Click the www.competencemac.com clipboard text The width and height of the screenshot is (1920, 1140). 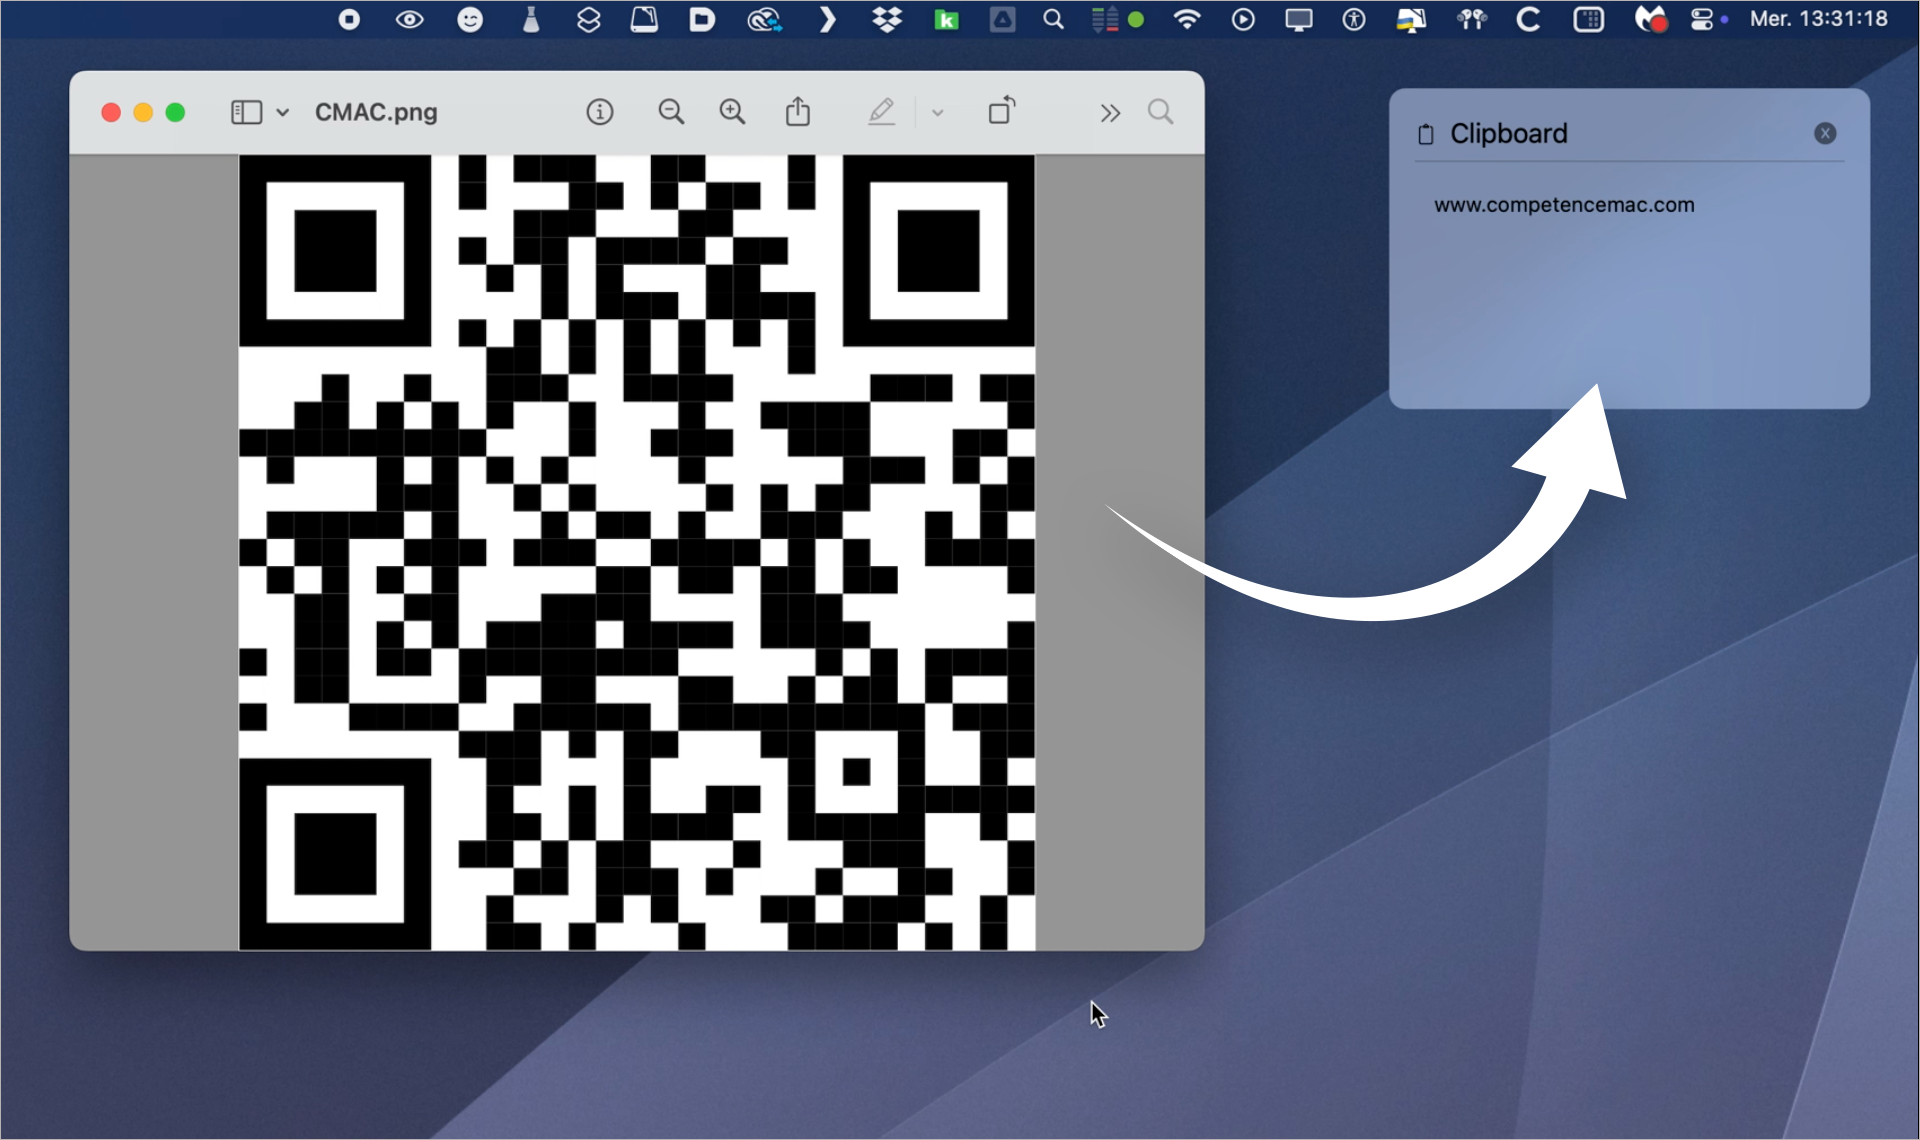(1564, 205)
